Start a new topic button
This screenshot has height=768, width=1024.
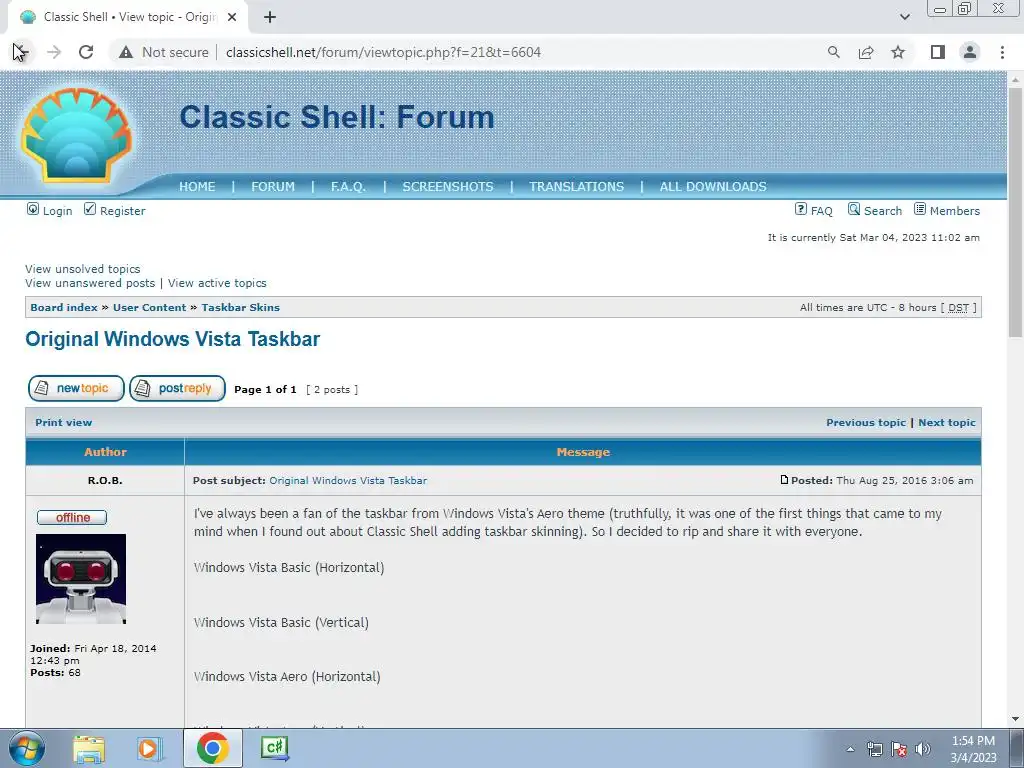point(76,389)
